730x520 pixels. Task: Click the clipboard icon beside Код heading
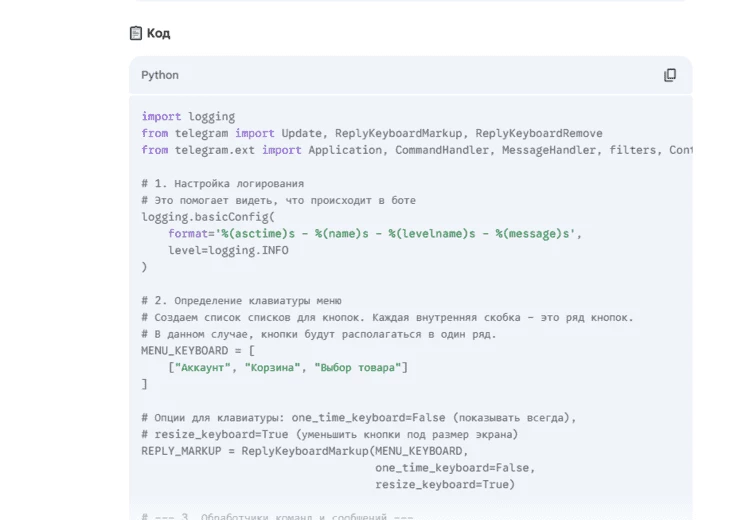(x=136, y=33)
